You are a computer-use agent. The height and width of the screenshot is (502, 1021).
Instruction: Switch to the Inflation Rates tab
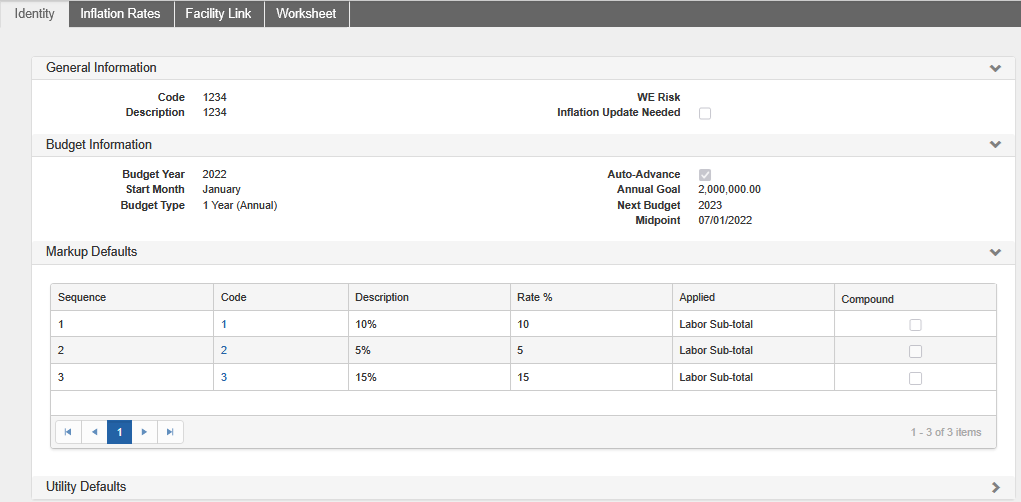click(x=121, y=14)
